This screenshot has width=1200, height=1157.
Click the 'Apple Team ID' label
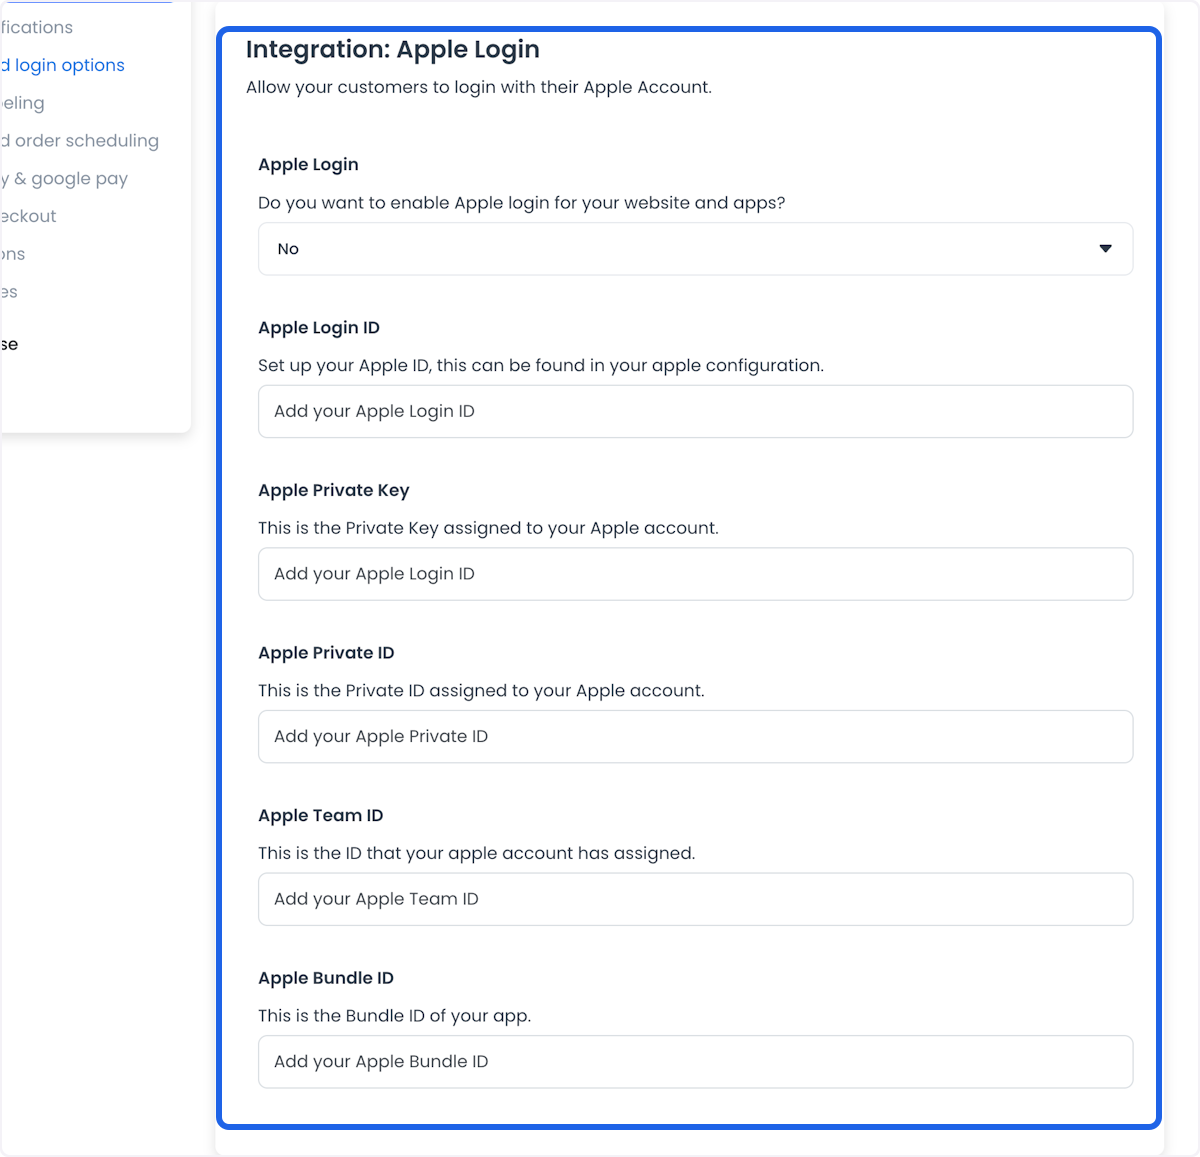321,816
